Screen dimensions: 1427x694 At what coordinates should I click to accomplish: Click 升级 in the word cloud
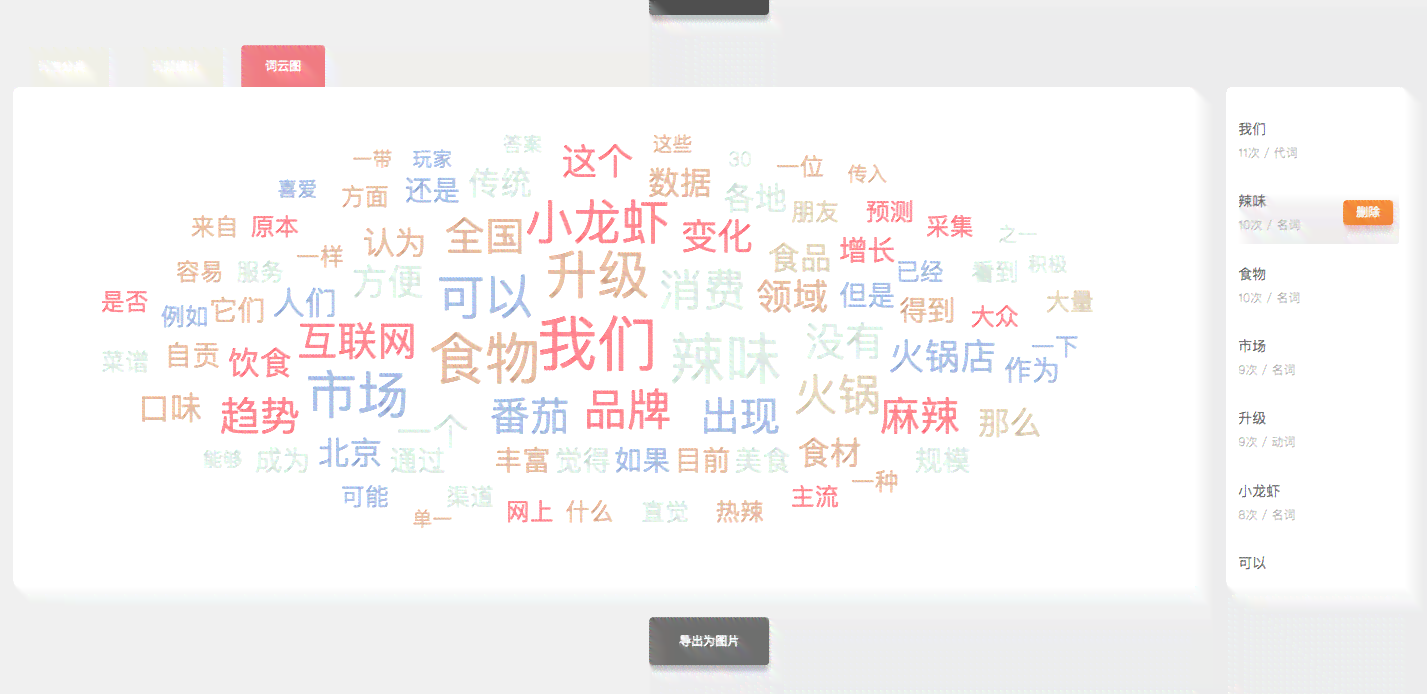[597, 276]
